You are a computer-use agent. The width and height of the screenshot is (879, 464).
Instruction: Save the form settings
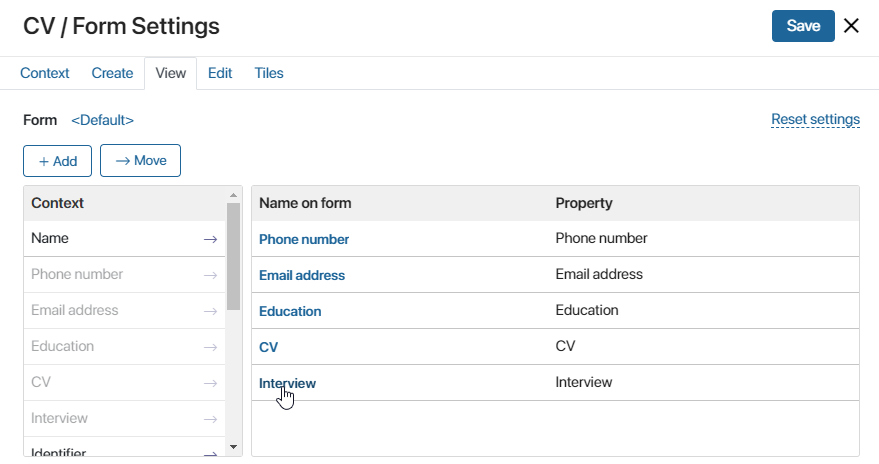tap(803, 26)
